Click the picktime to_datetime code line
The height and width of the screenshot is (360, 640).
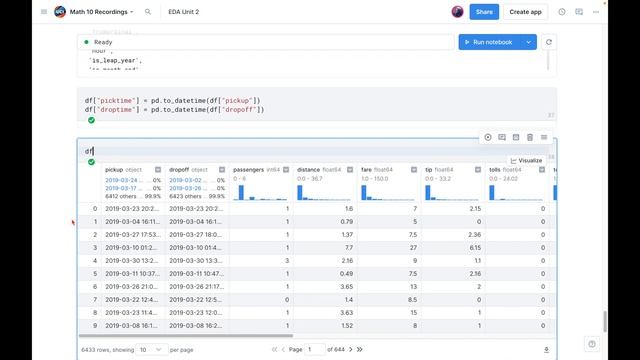172,100
